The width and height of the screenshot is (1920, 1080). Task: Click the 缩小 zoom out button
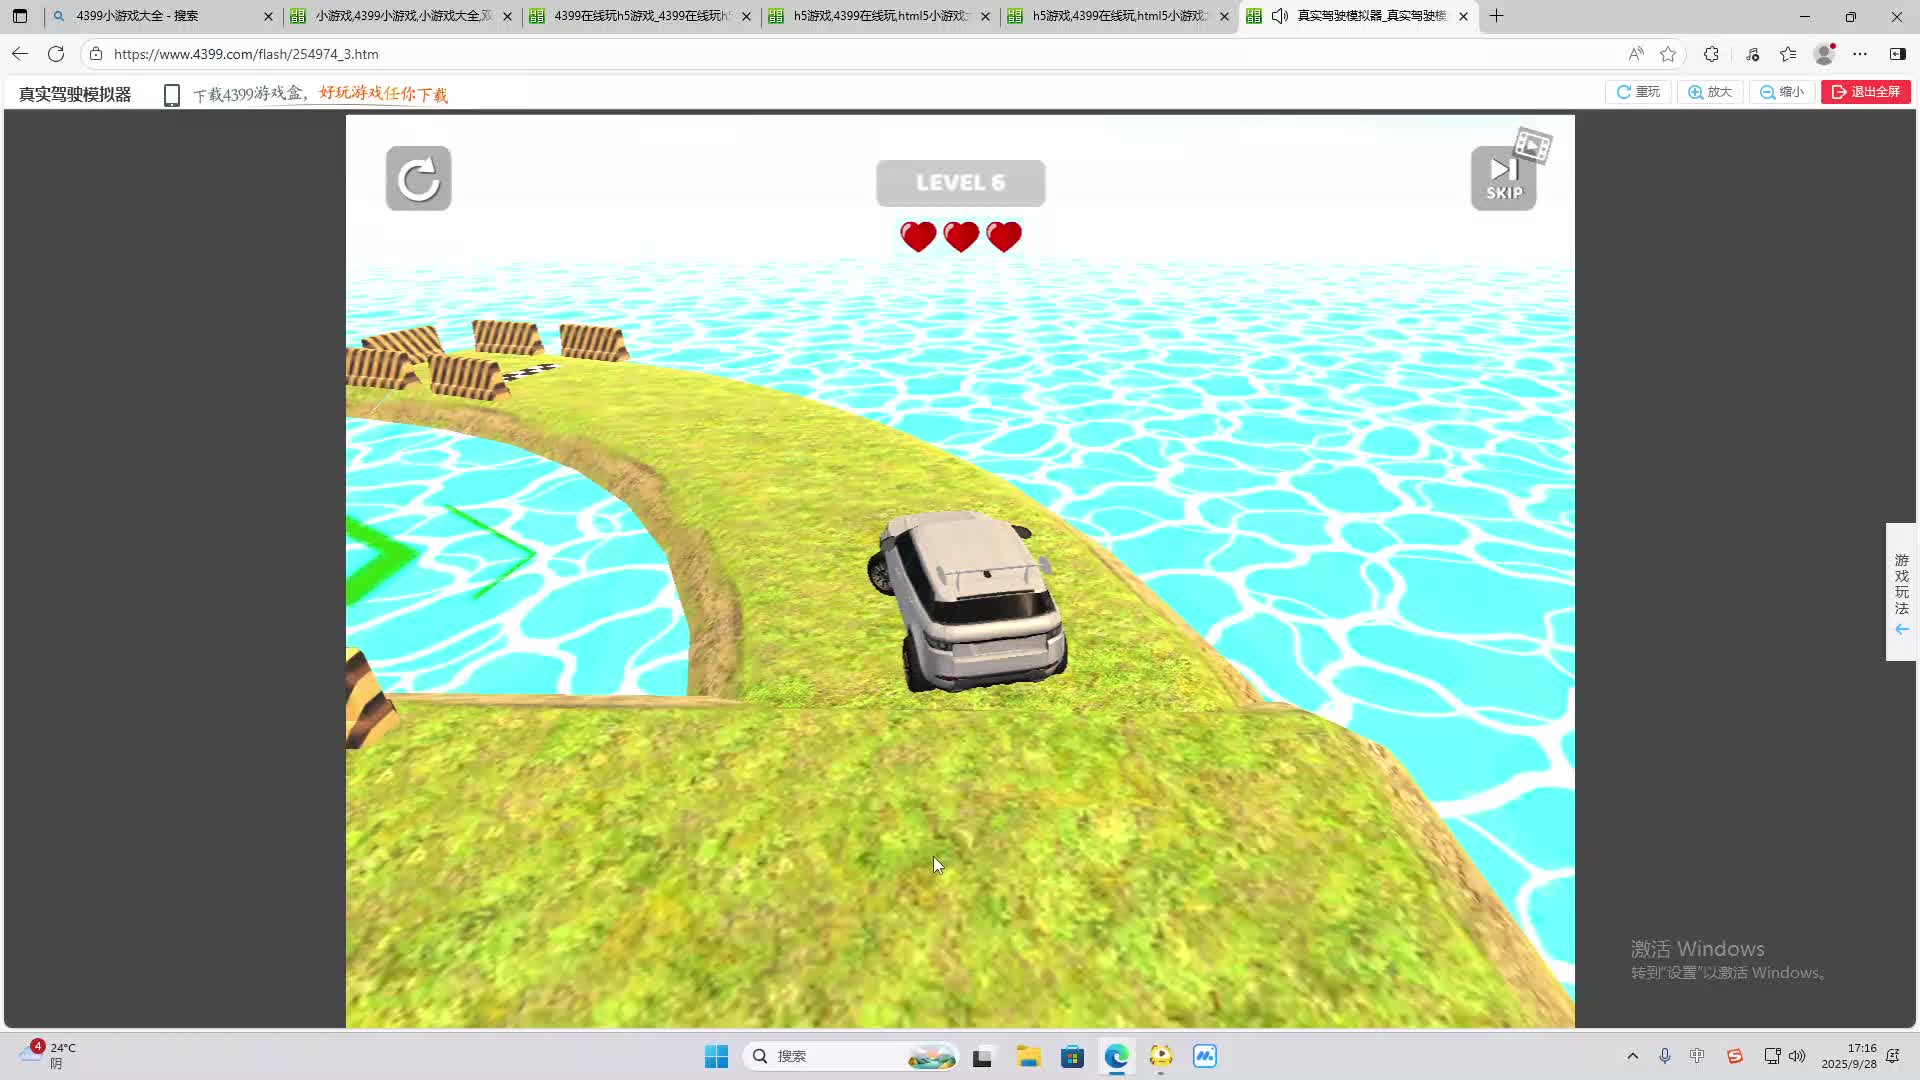click(x=1782, y=92)
